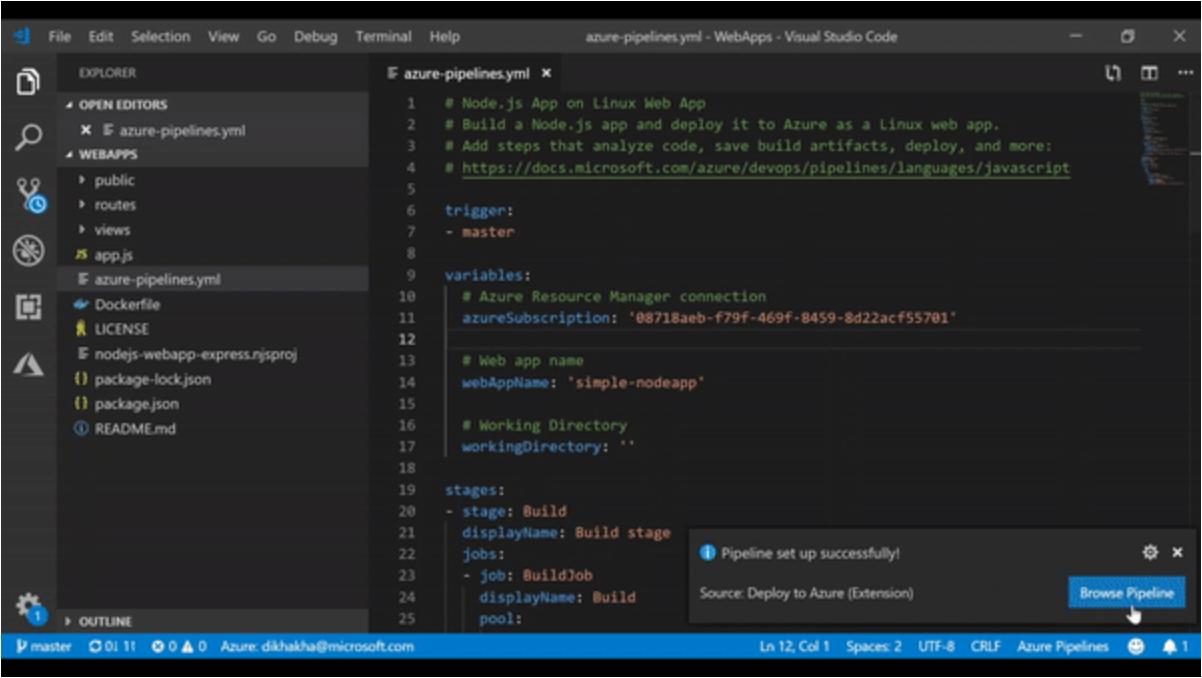Close the azure-pipelines.yml editor tab

pyautogui.click(x=546, y=73)
